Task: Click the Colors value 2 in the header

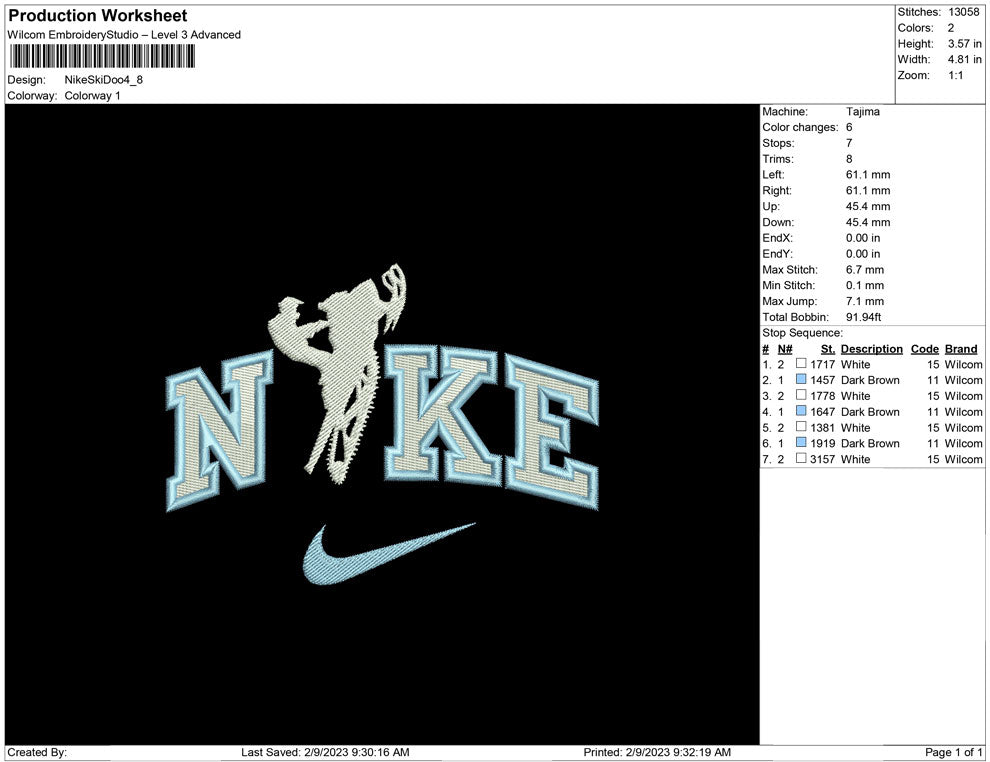Action: [x=951, y=28]
